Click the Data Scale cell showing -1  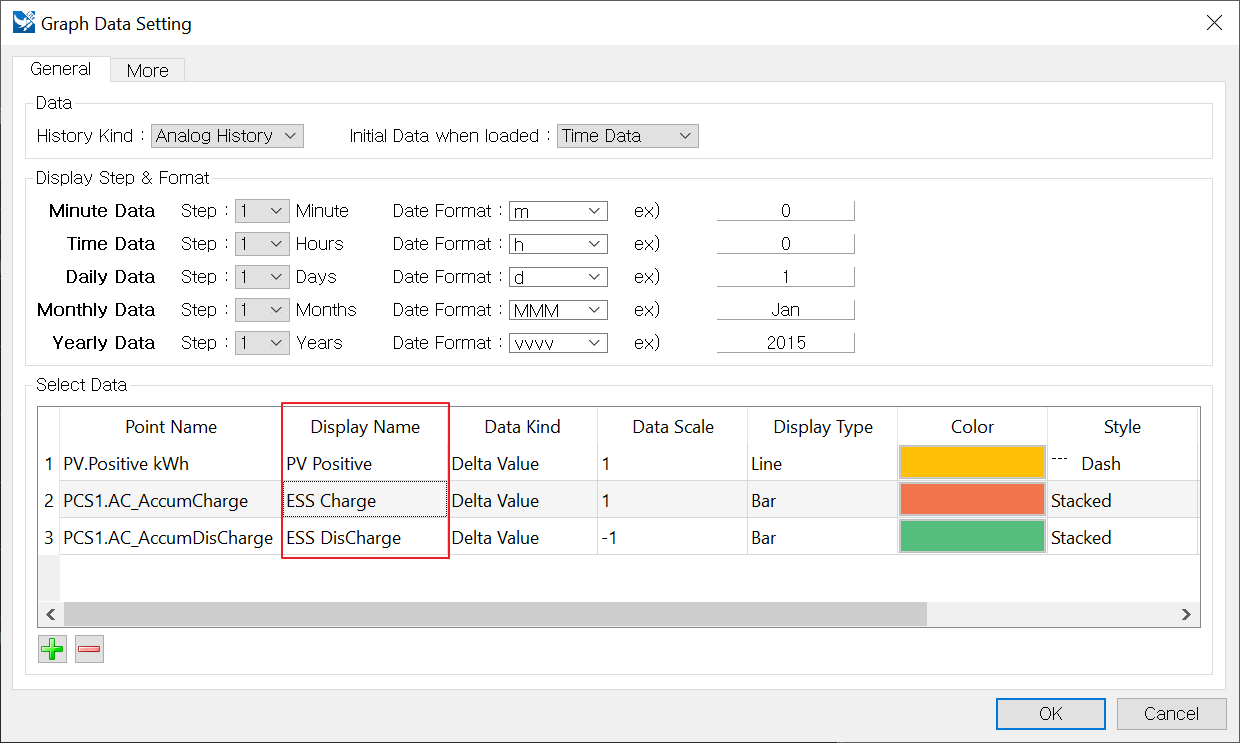click(672, 537)
